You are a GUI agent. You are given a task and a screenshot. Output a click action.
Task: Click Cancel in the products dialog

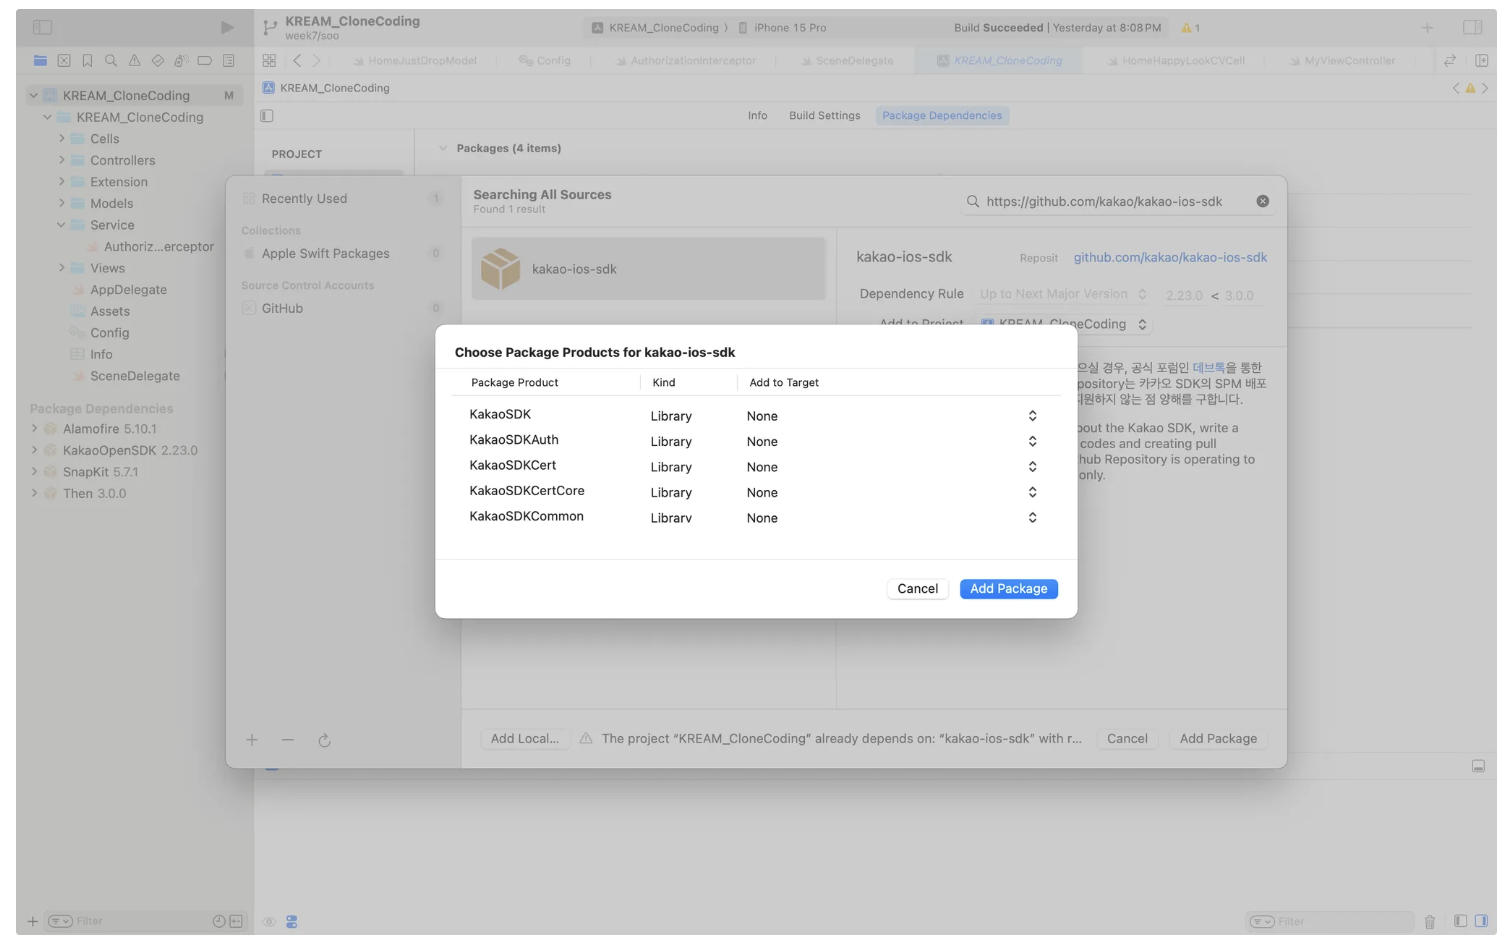pos(917,589)
